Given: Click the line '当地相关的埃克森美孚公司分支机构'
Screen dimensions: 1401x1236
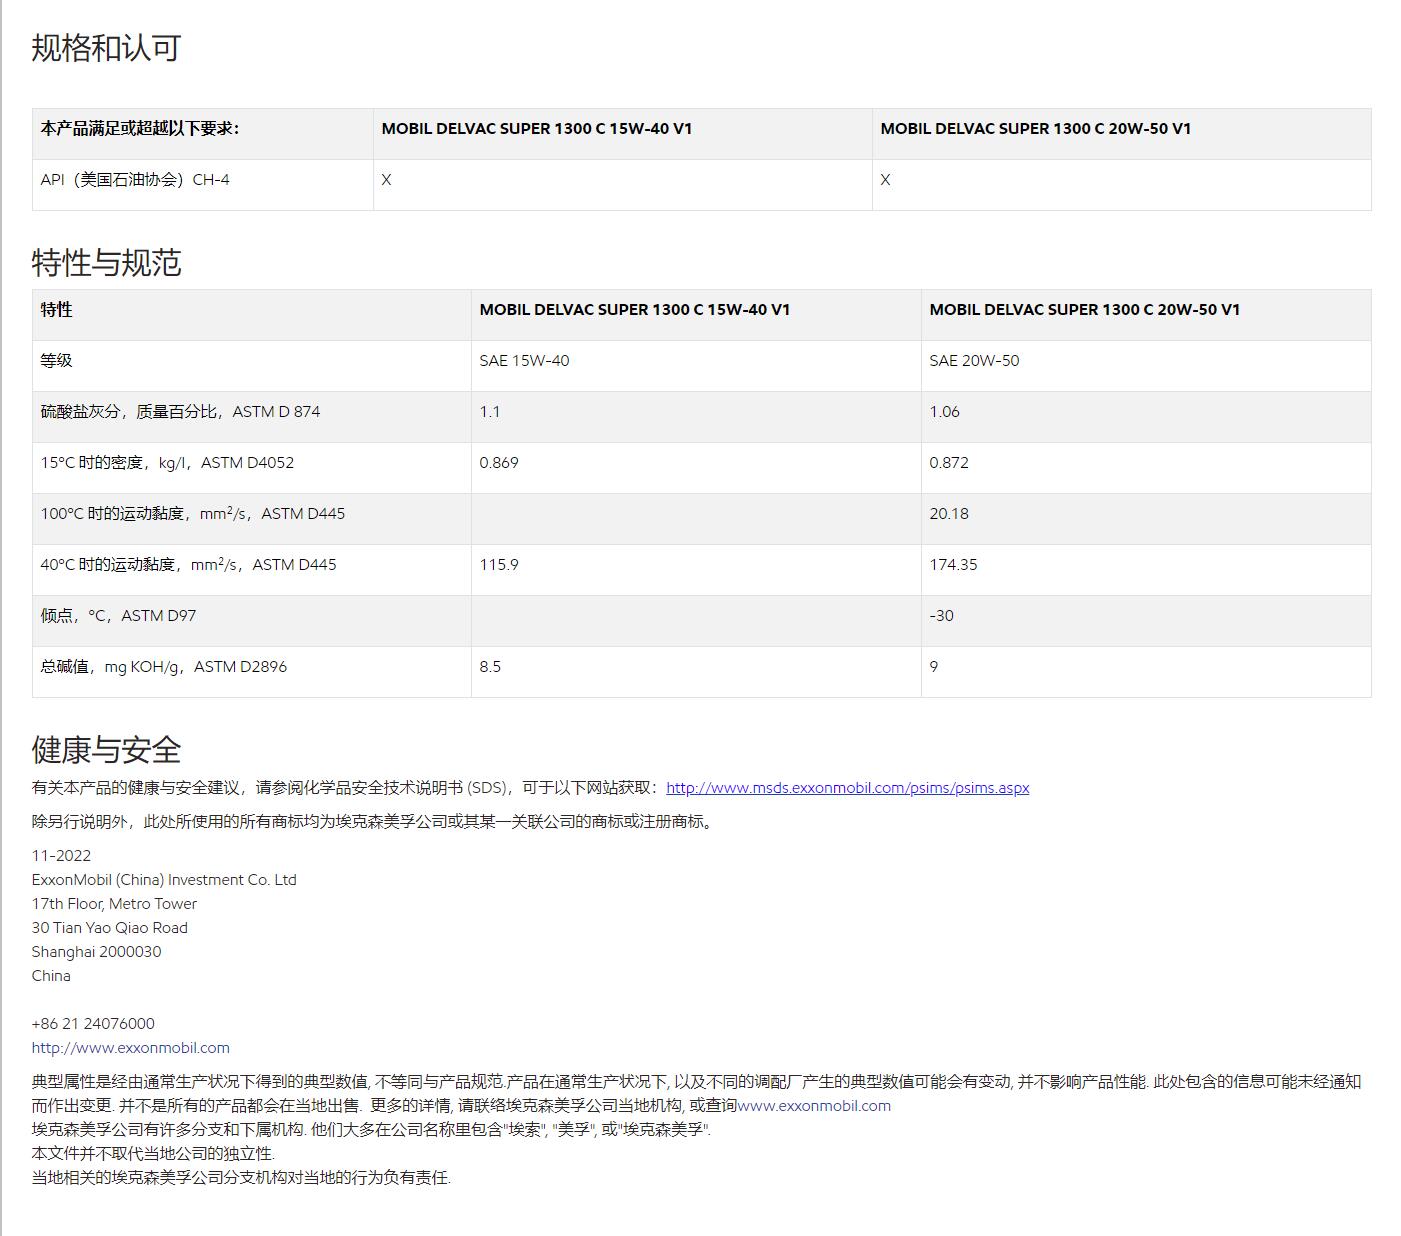Looking at the screenshot, I should [x=242, y=1178].
